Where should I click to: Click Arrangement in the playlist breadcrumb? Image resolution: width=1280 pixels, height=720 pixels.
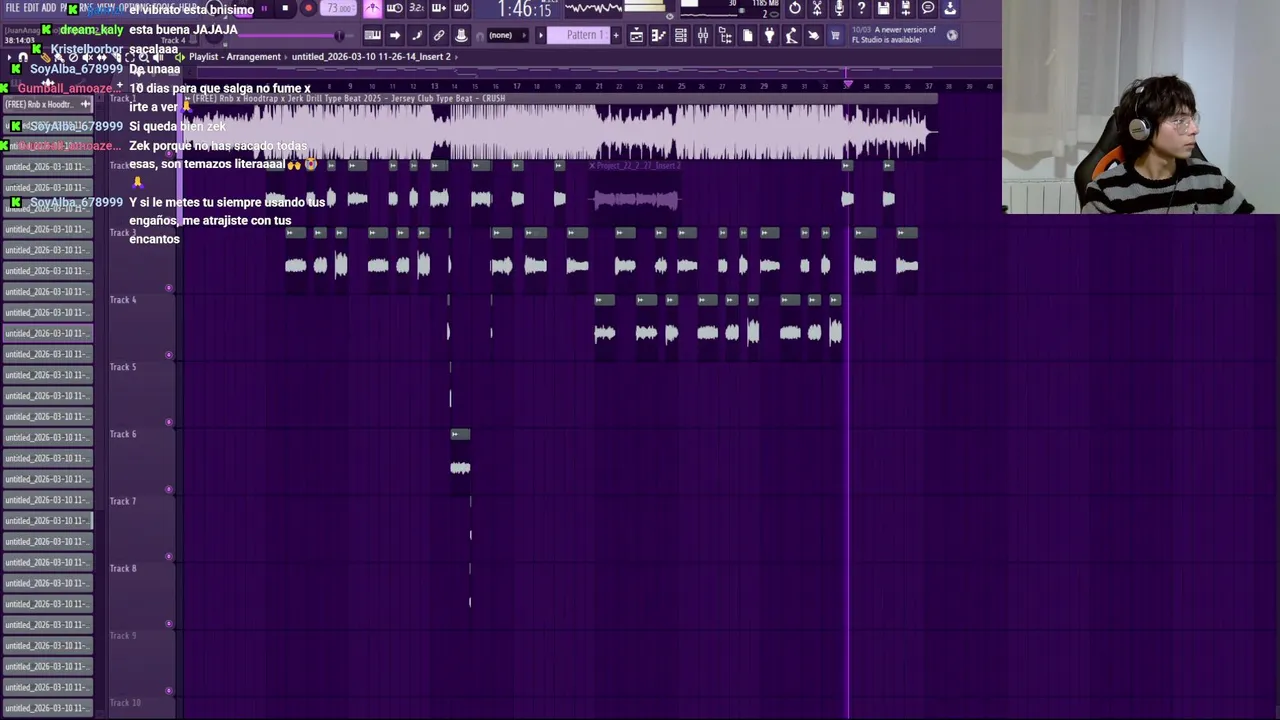pos(255,57)
